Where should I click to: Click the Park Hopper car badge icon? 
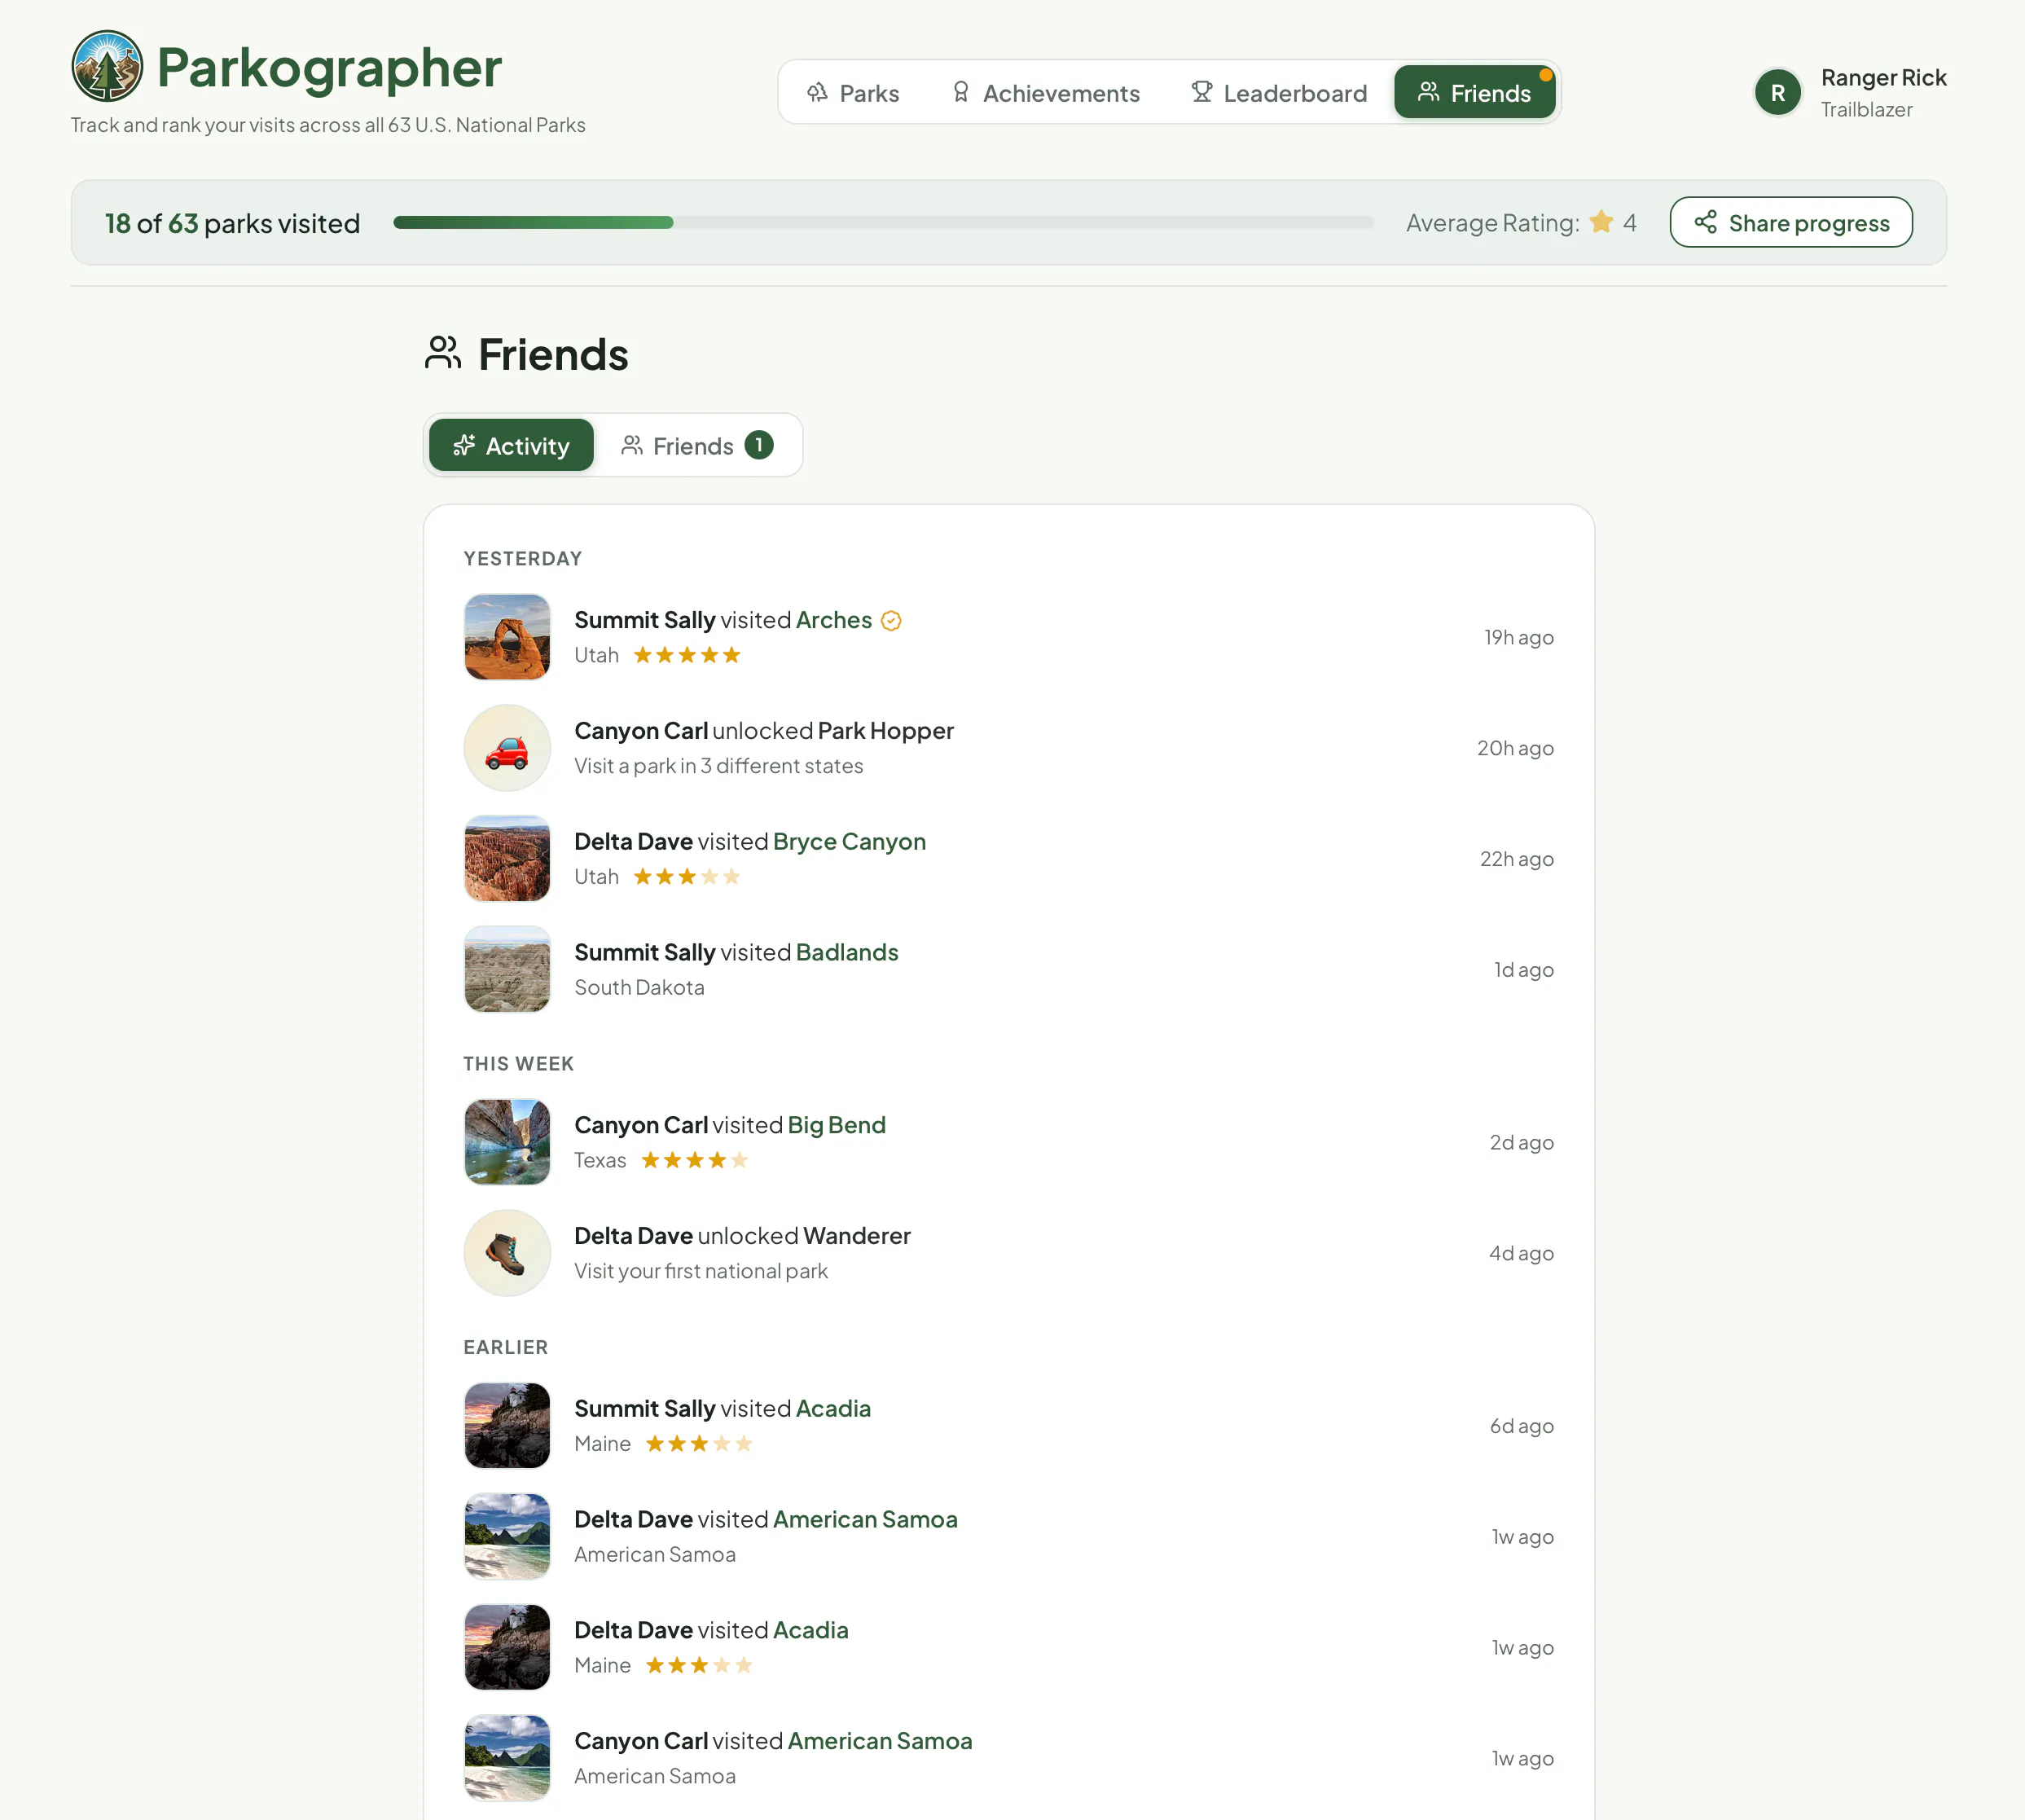pos(507,748)
